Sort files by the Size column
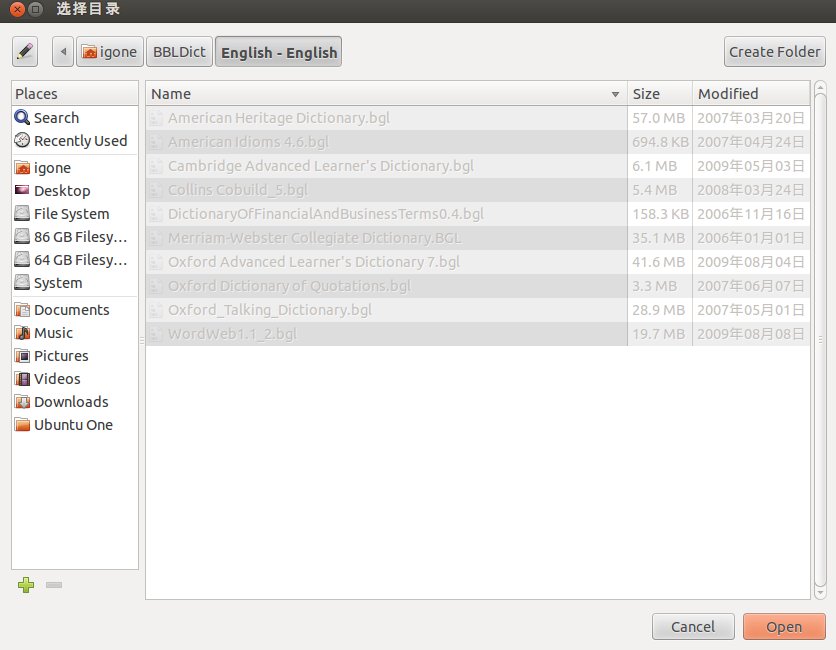 (660, 93)
